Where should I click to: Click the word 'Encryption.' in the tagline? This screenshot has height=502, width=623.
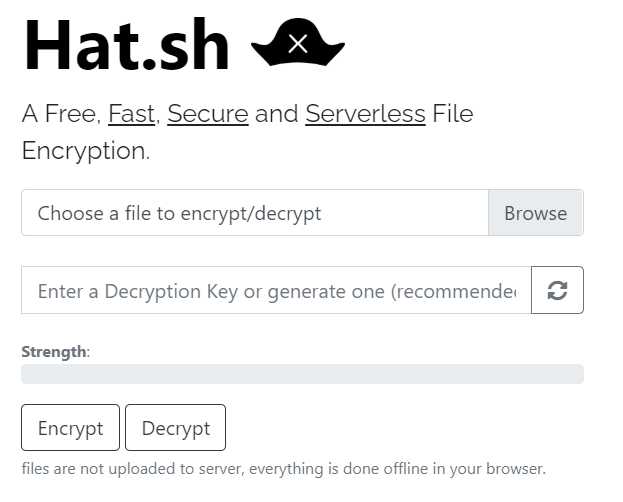click(x=86, y=151)
